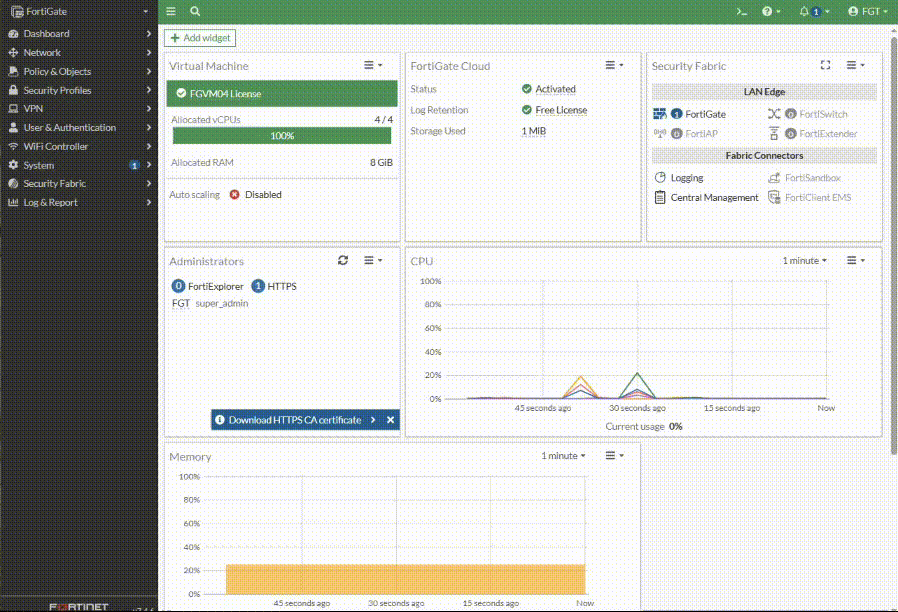
Task: Expand the Policy & Objects menu
Action: point(57,71)
